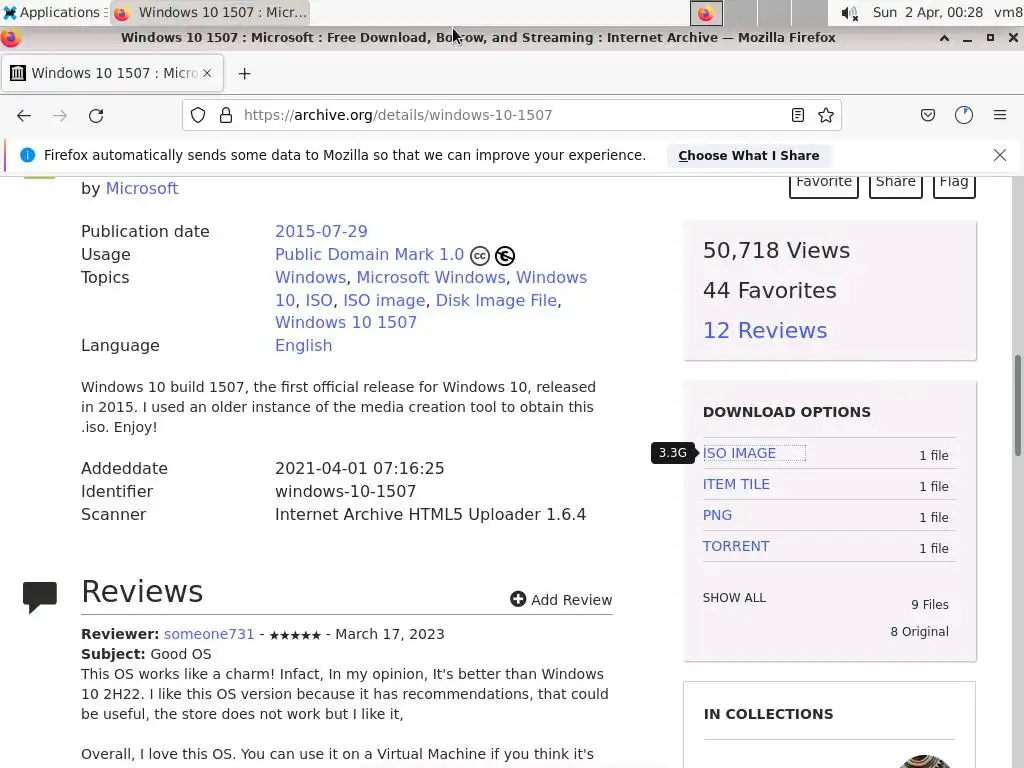Click the volume muted icon in system tray

(849, 13)
